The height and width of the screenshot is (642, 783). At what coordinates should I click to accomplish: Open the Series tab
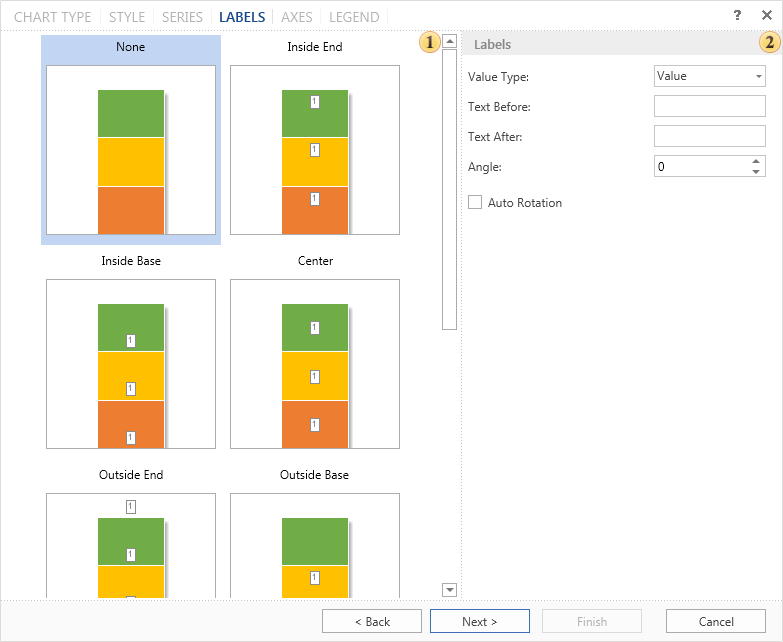click(181, 17)
